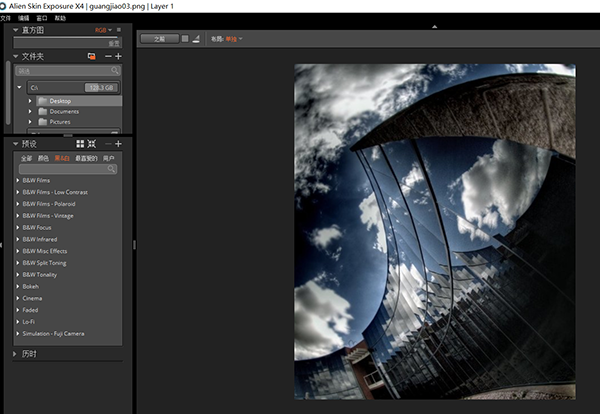Screen dimensions: 600x414
Task: Open the histogram panel menu icon
Action: click(x=118, y=30)
